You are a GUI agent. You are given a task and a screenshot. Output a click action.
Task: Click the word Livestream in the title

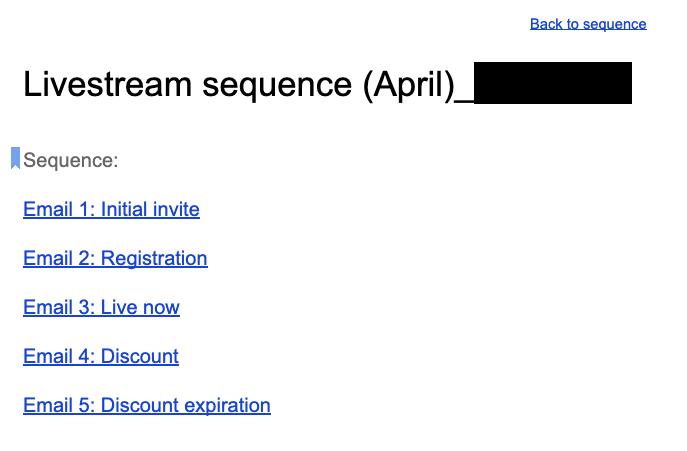pyautogui.click(x=107, y=84)
